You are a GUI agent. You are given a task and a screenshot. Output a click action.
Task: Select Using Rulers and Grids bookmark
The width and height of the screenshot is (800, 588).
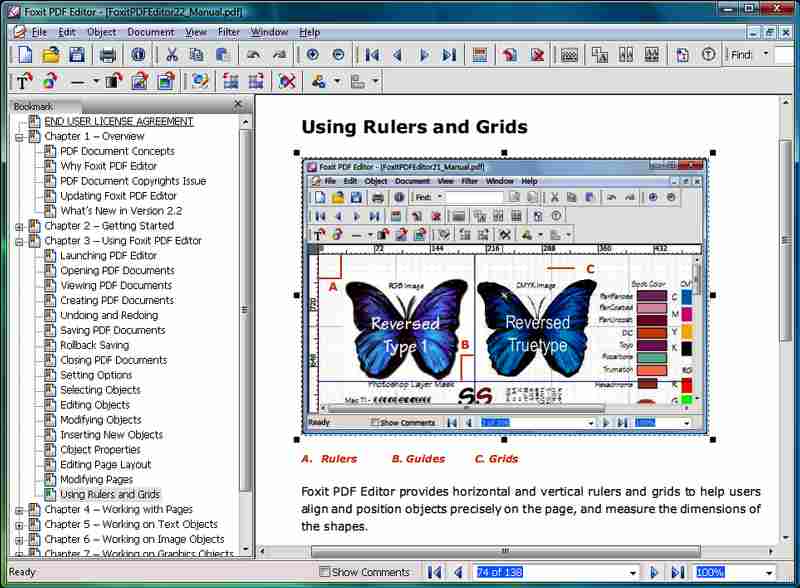(110, 494)
